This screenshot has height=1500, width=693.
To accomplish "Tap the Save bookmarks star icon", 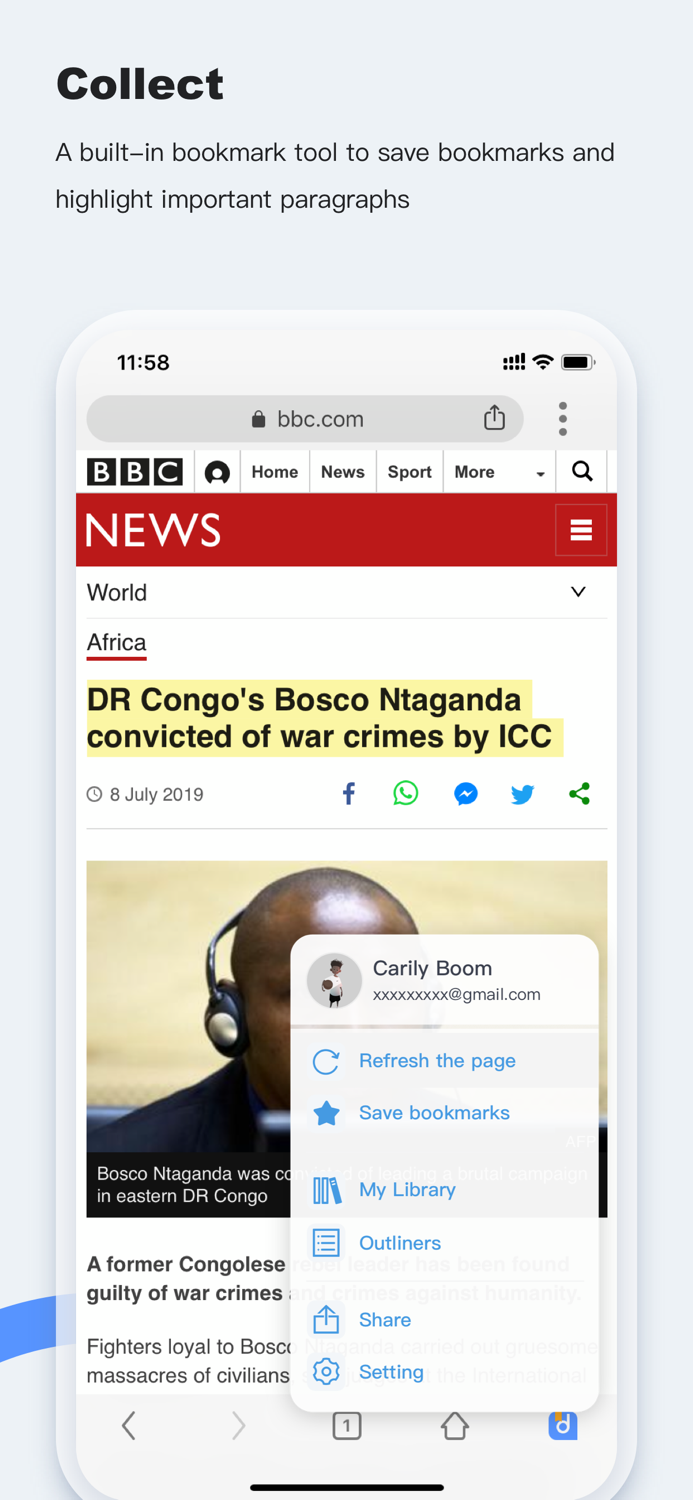I will [326, 1112].
